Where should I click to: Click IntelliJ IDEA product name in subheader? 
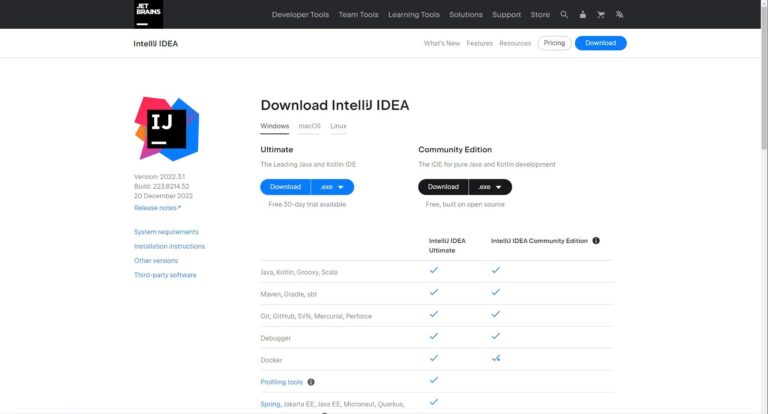[x=155, y=44]
